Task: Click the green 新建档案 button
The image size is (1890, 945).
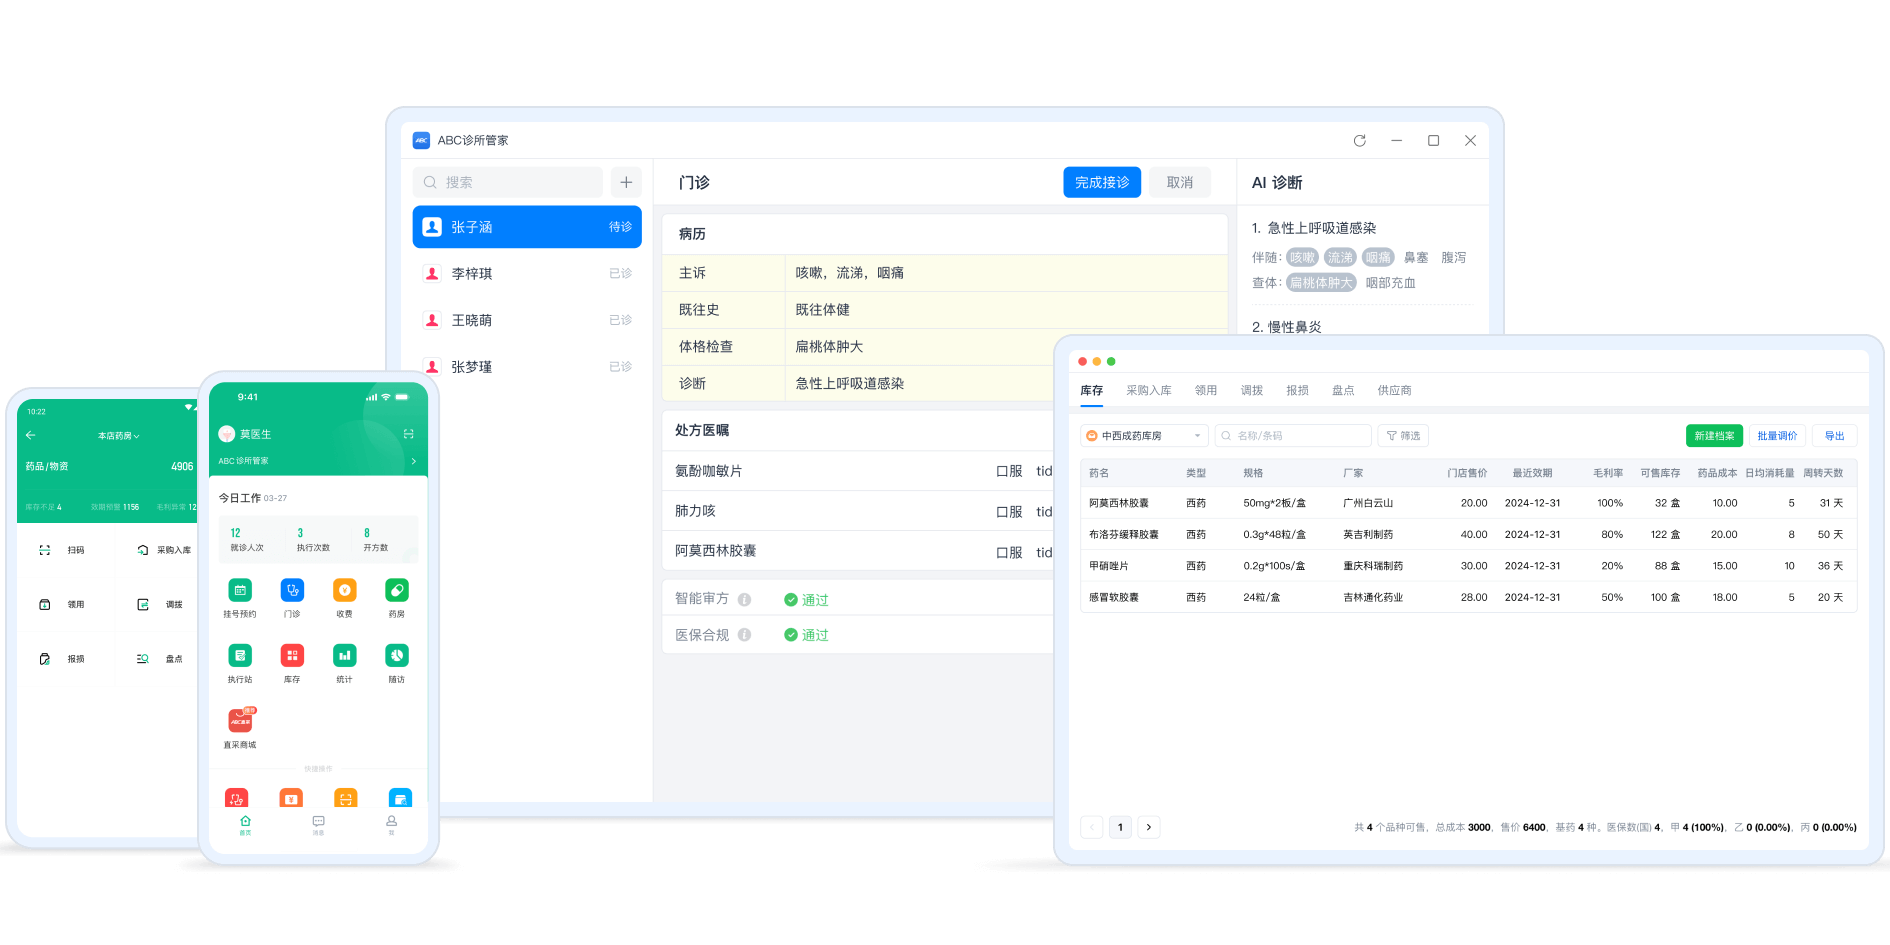Action: (x=1714, y=436)
